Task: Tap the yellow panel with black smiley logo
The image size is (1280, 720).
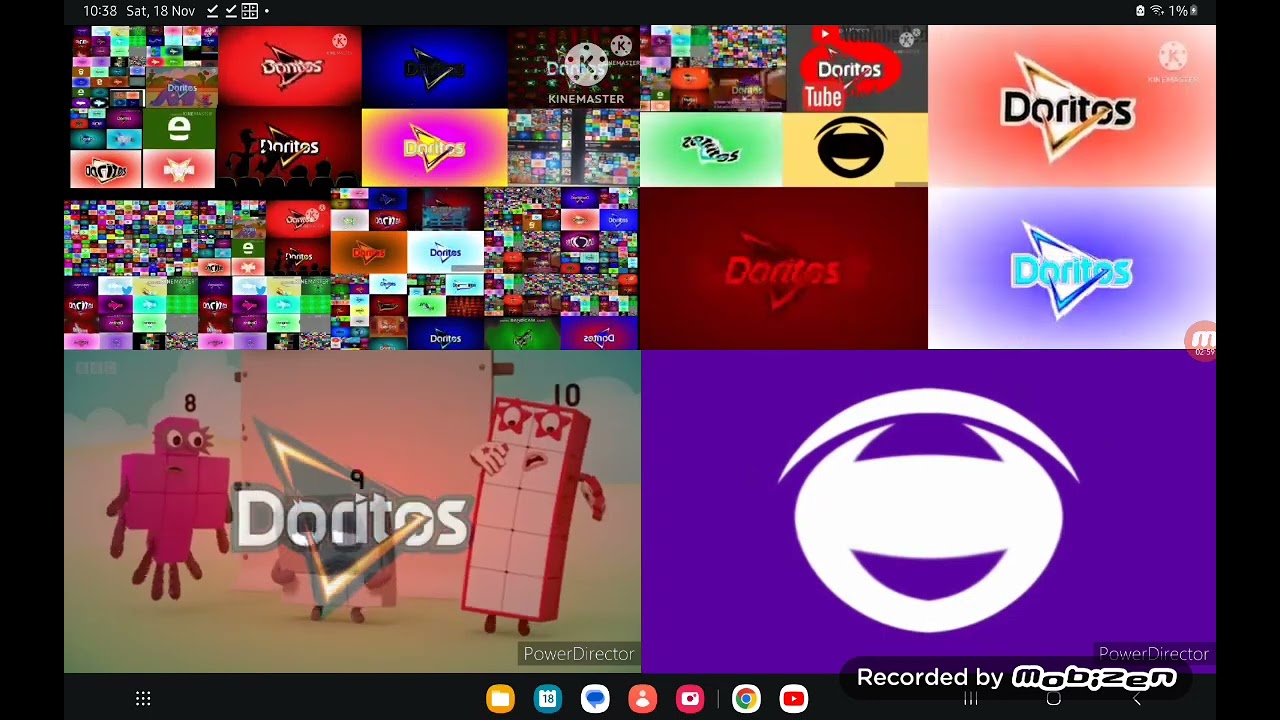Action: click(855, 149)
